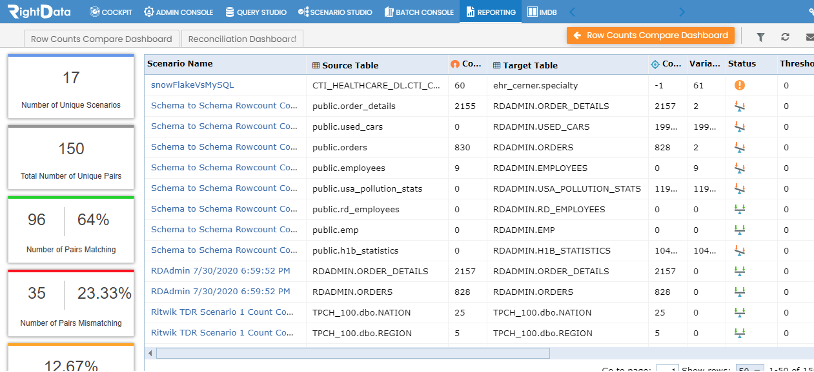Viewport: 814px width, 372px height.
Task: Click match status icon in public.rd_employees row
Action: [740, 209]
